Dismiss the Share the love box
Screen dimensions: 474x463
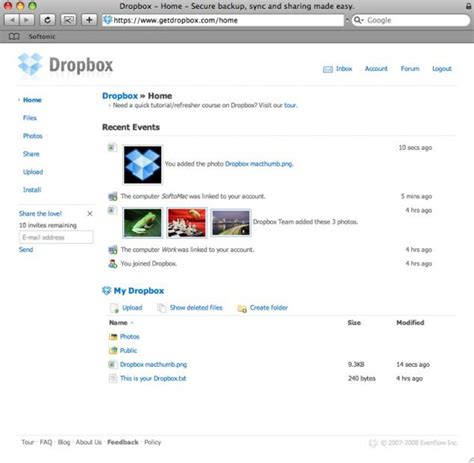tap(90, 214)
